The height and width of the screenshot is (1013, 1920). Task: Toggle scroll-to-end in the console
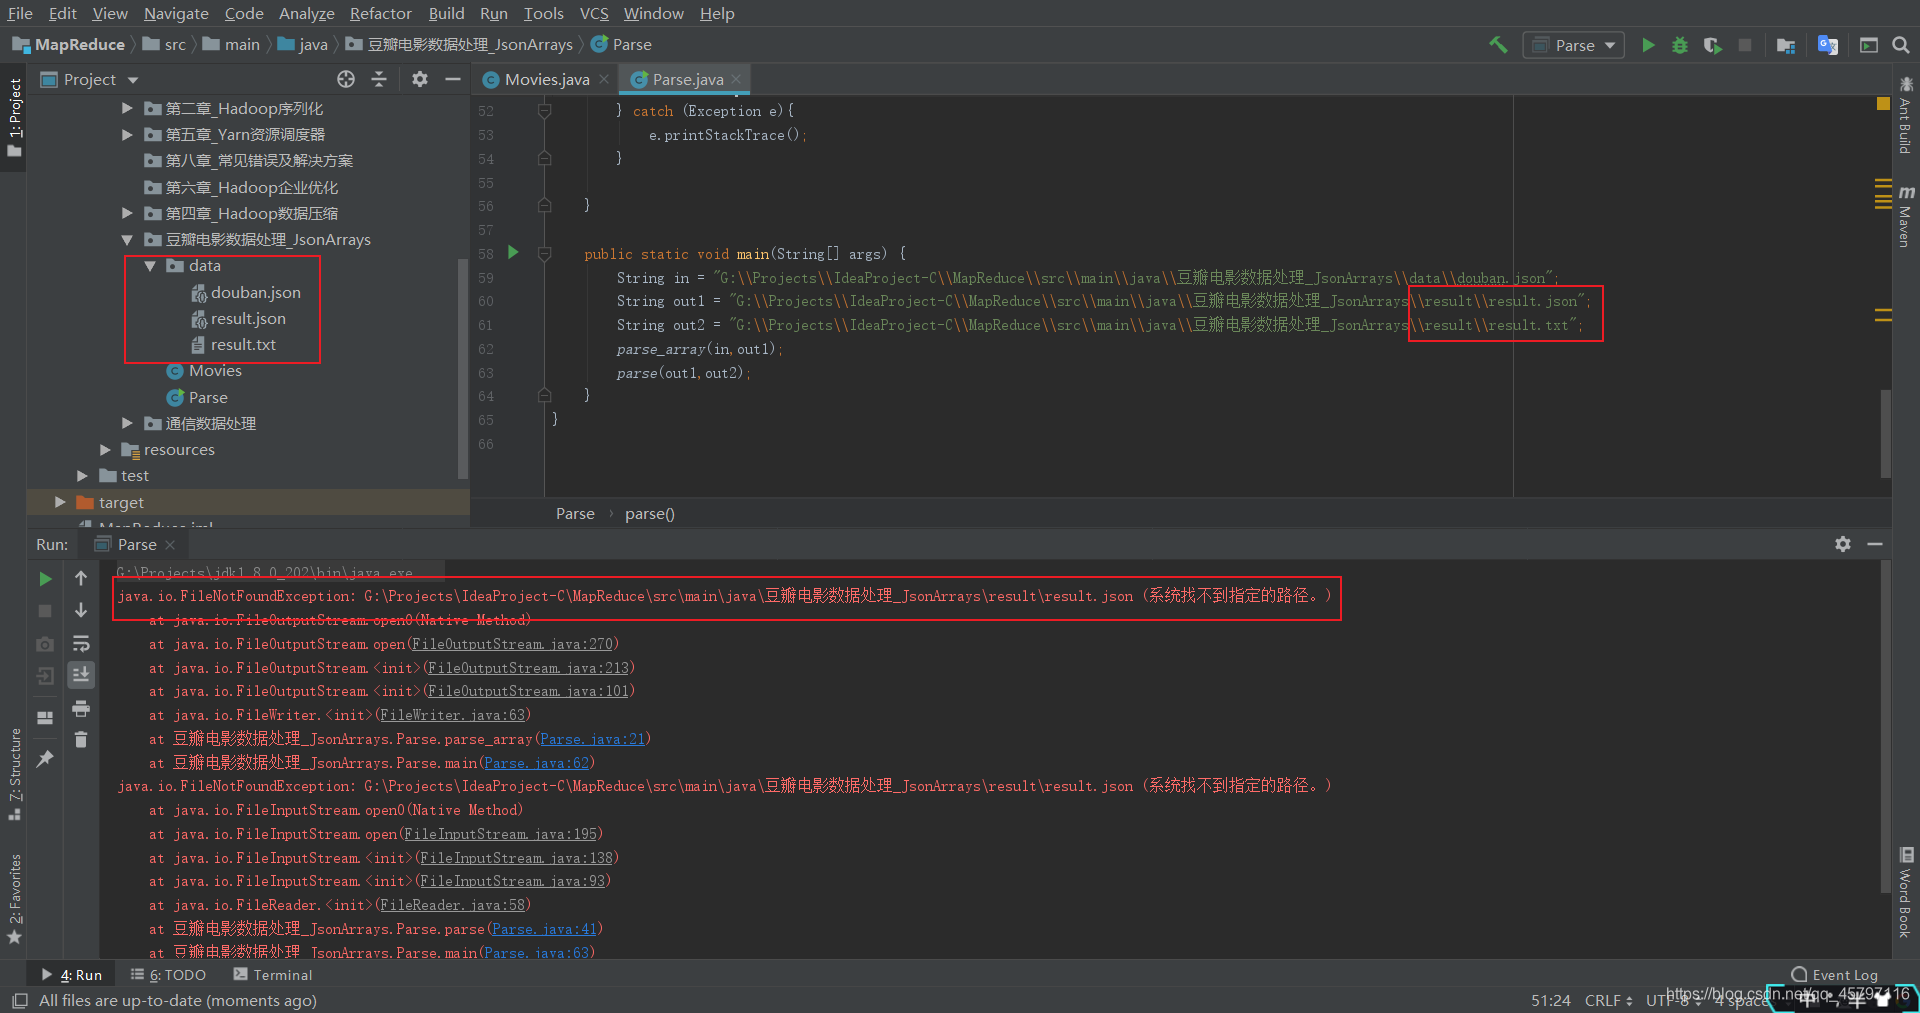80,675
